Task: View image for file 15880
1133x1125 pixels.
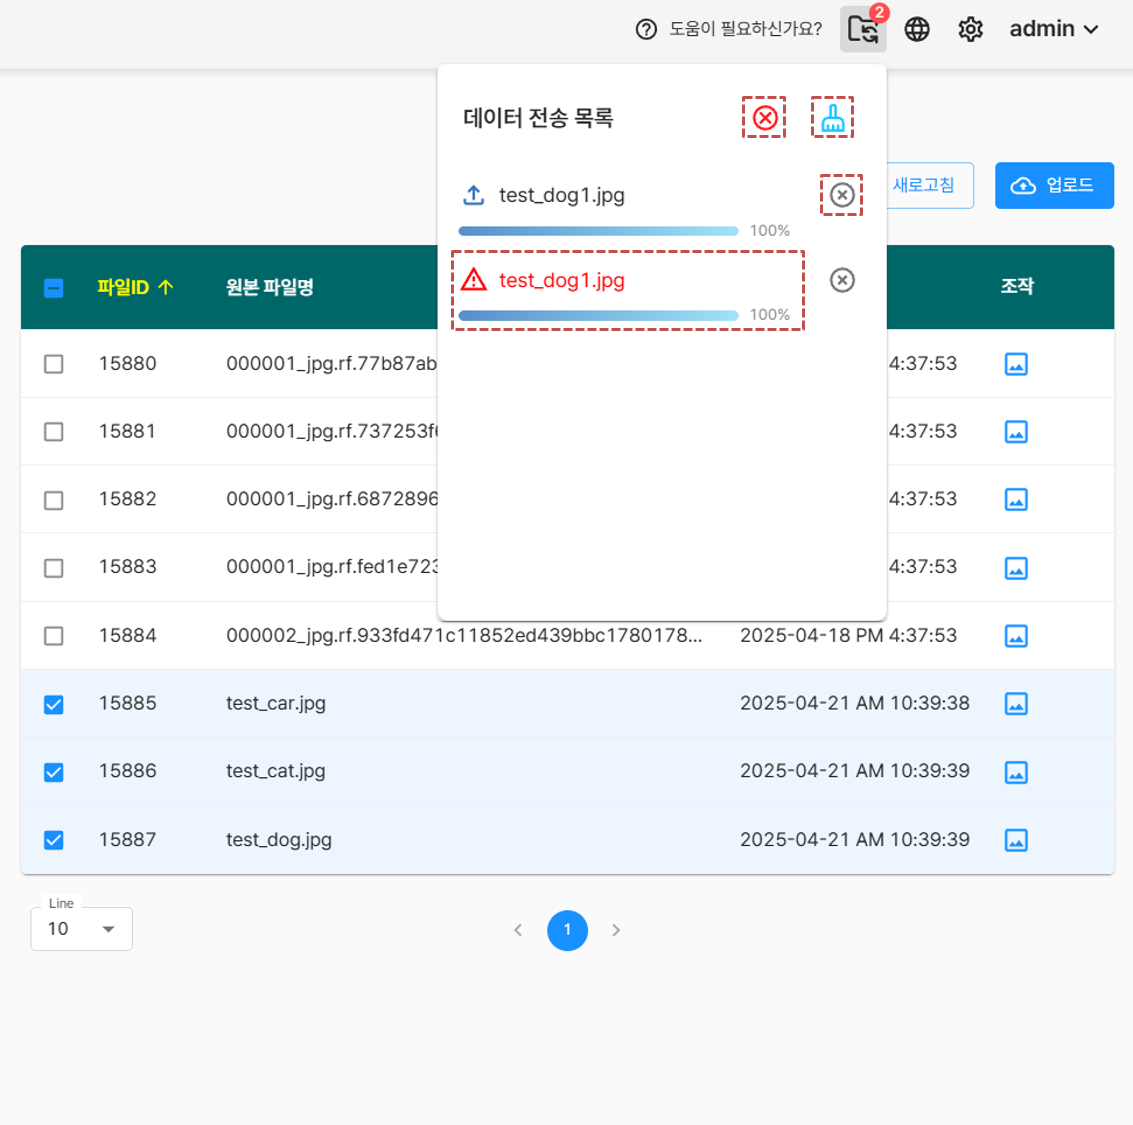Action: (1016, 364)
